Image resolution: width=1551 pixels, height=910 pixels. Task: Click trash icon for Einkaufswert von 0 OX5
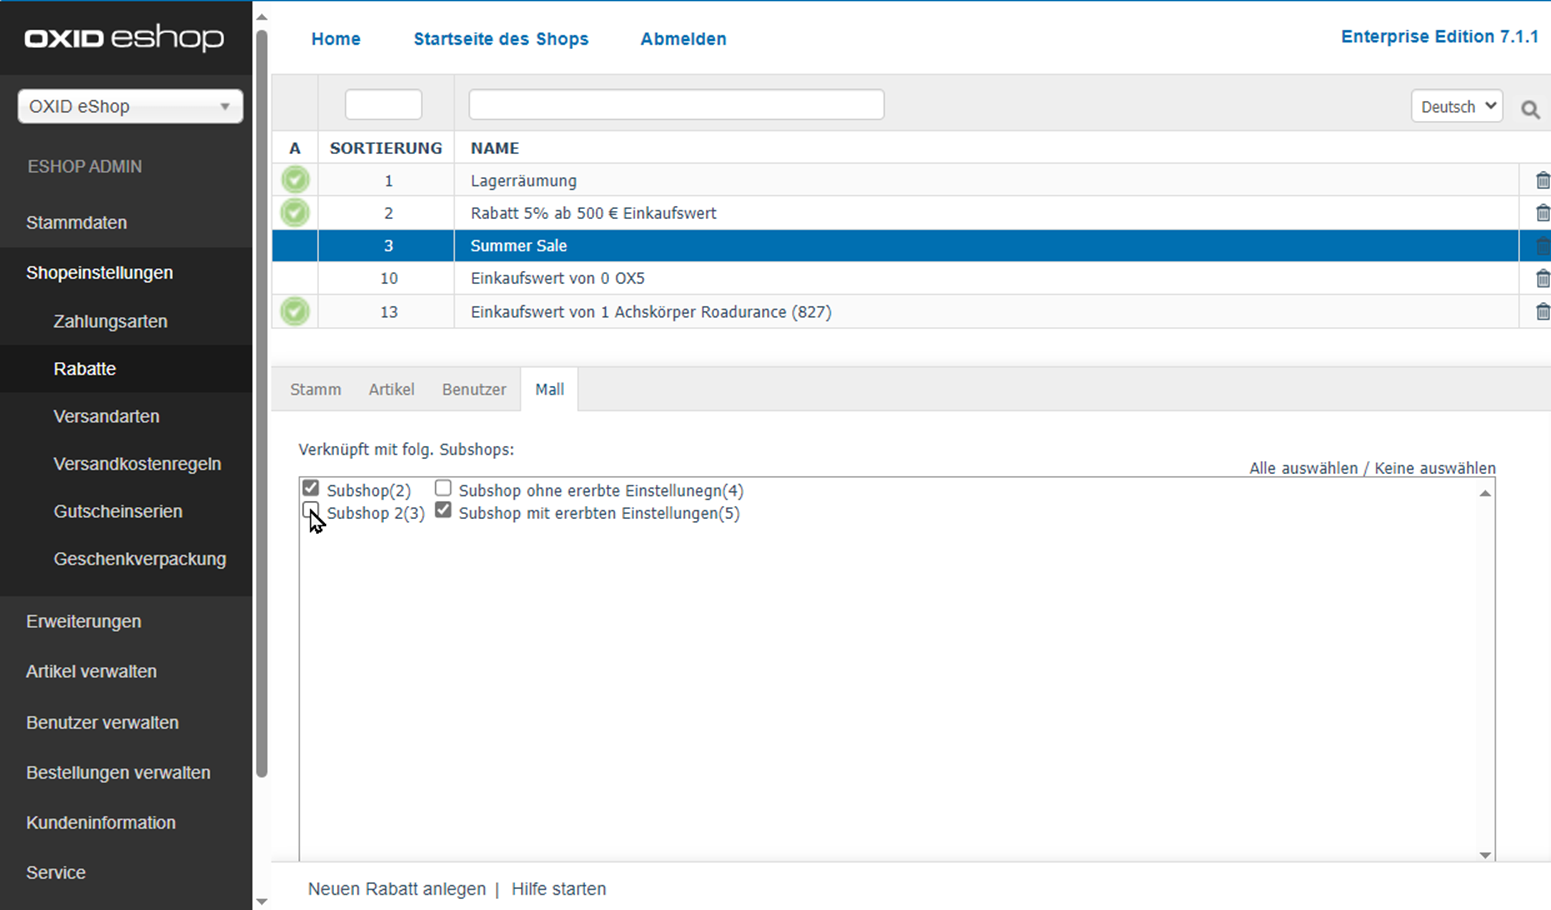click(x=1542, y=279)
